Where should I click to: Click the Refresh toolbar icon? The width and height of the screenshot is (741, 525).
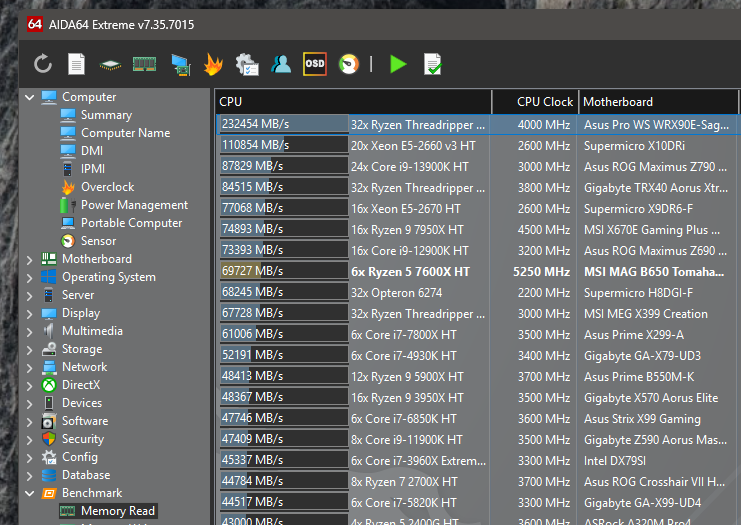(43, 64)
